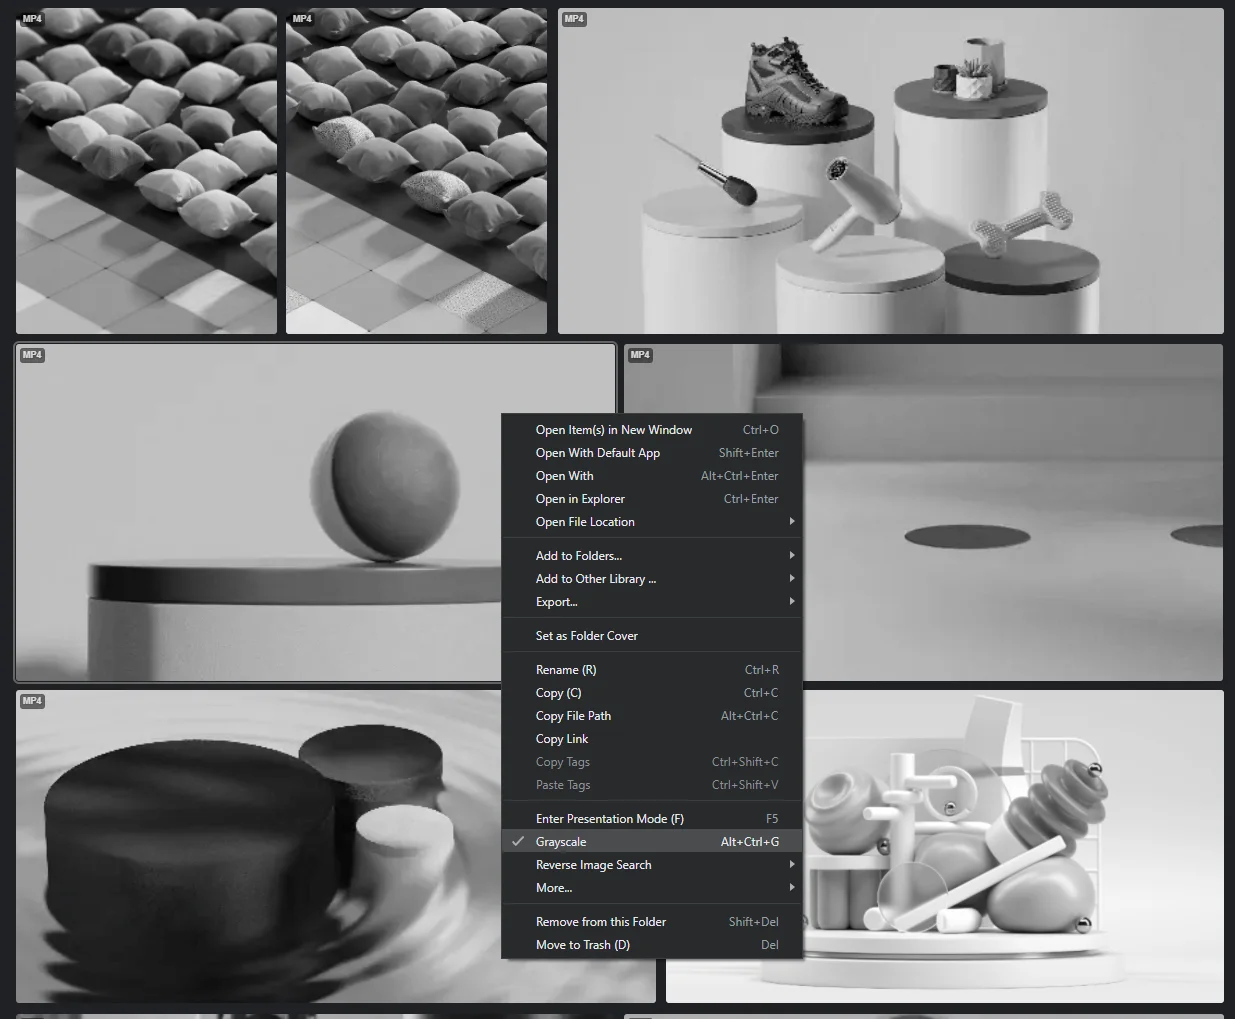Select the boot and pedestals video thumbnail

coord(890,171)
